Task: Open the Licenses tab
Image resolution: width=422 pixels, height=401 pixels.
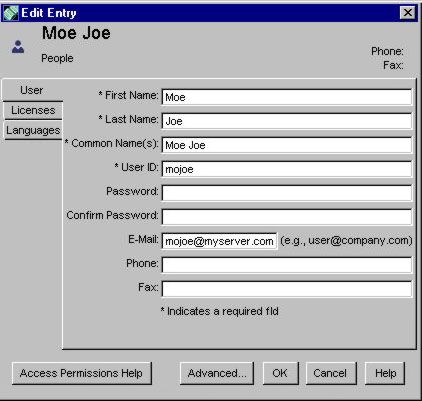Action: (33, 110)
